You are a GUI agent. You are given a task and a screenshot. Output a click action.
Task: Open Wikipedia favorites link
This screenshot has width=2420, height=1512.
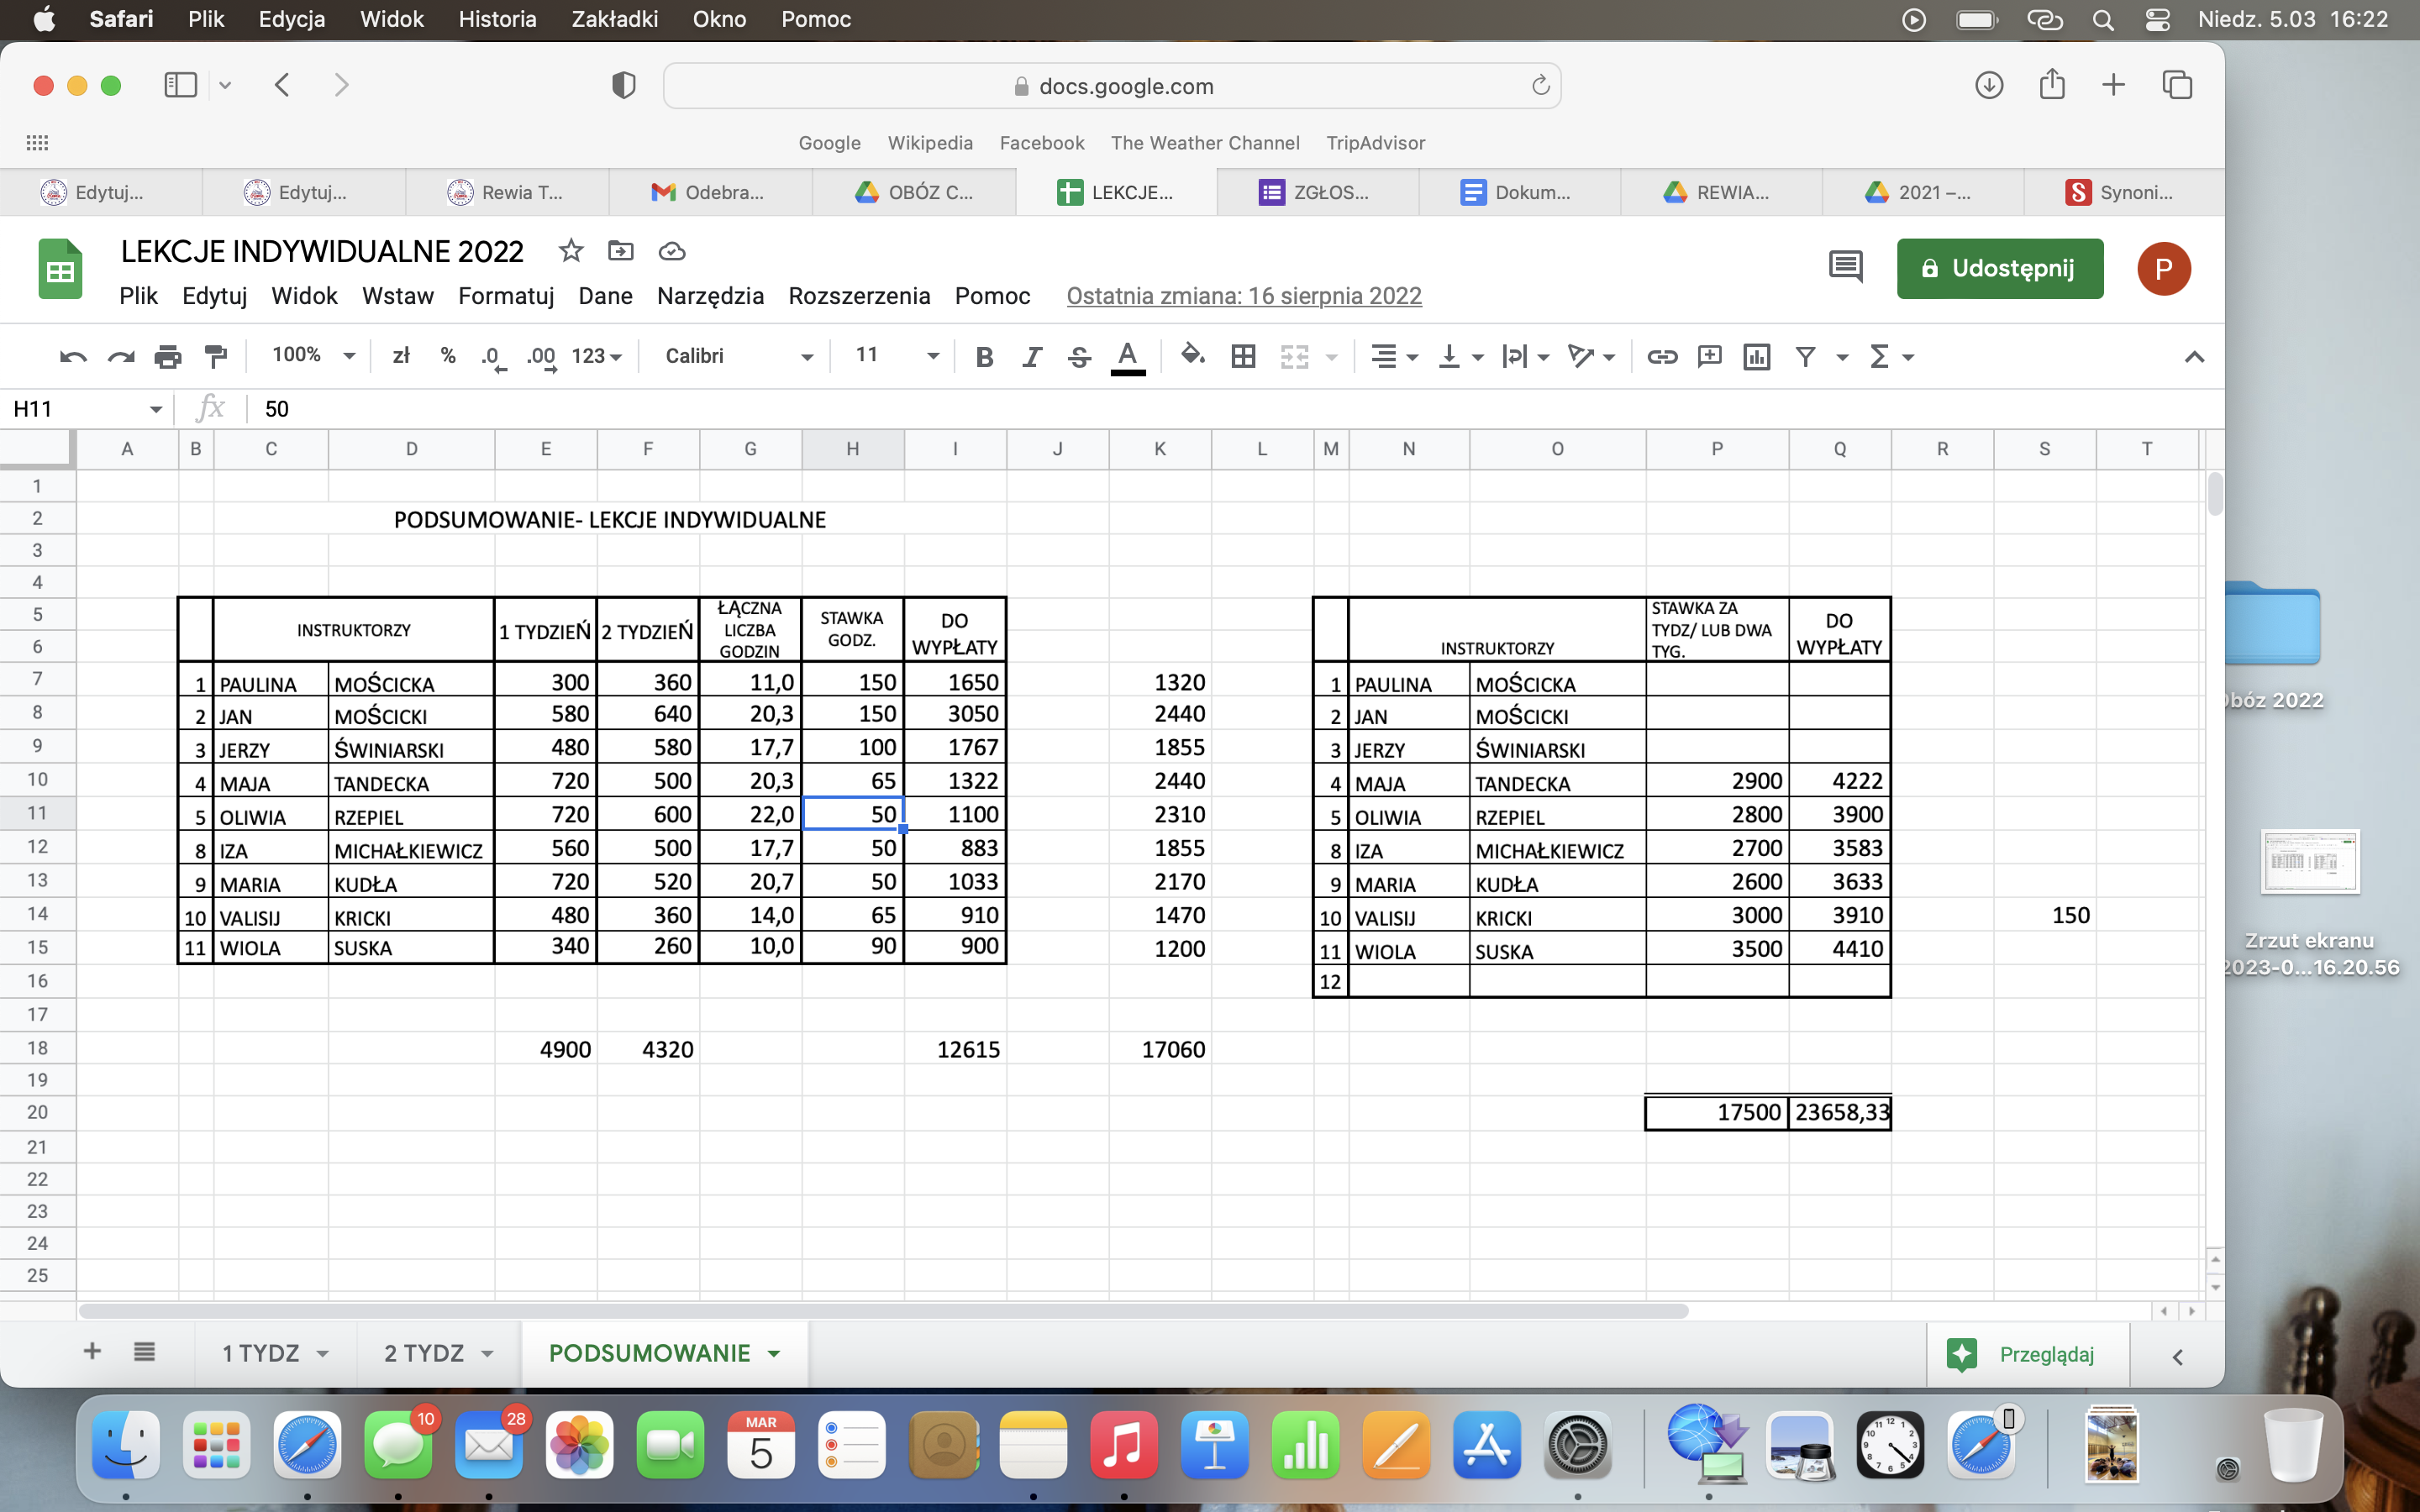coord(930,143)
